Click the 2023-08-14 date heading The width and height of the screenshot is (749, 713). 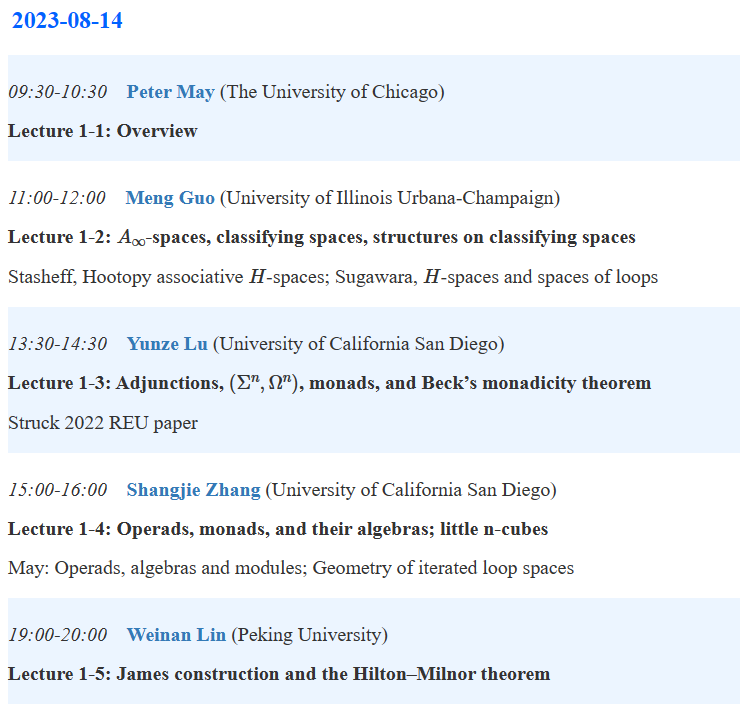(67, 21)
